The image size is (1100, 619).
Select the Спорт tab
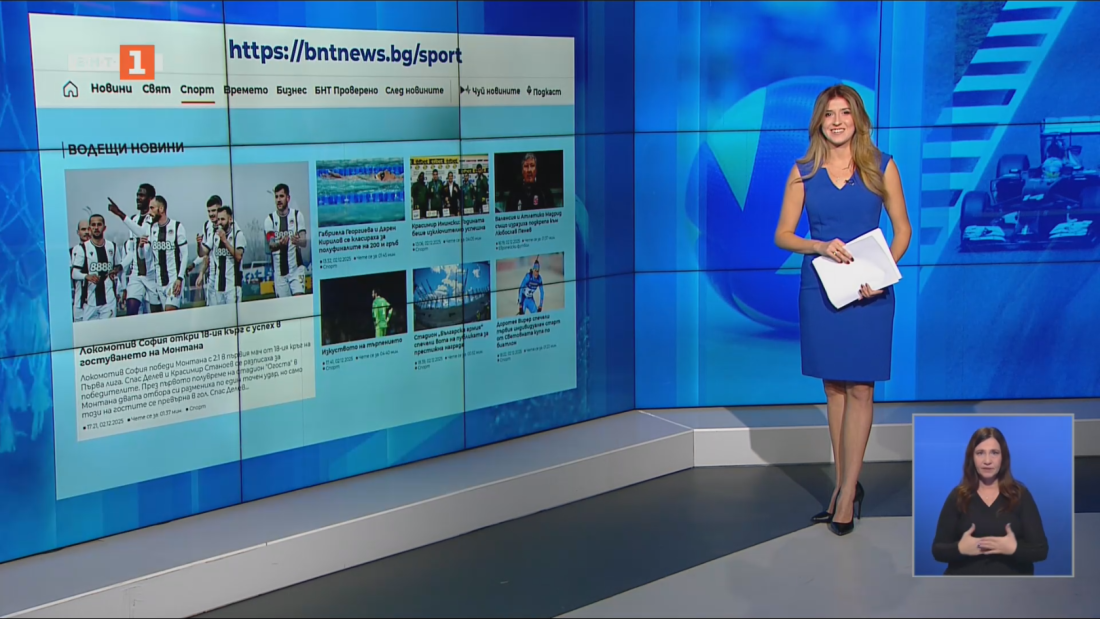point(197,90)
